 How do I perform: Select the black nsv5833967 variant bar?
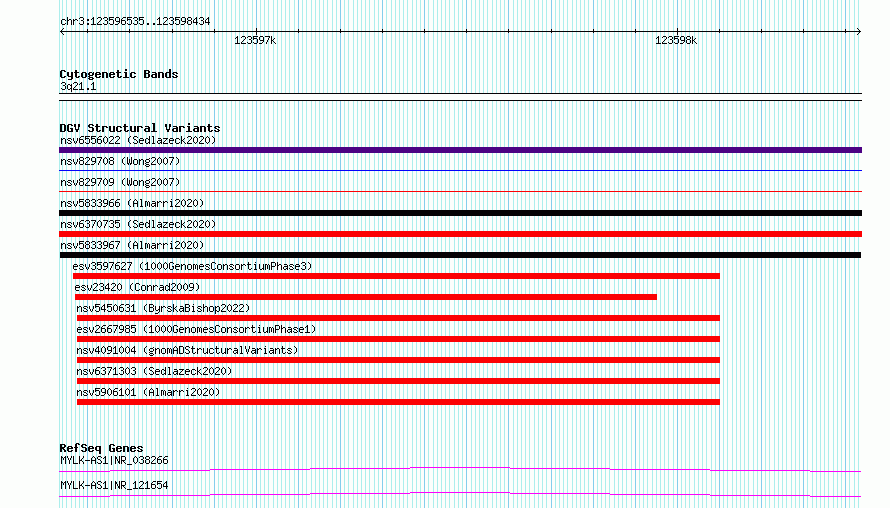460,255
